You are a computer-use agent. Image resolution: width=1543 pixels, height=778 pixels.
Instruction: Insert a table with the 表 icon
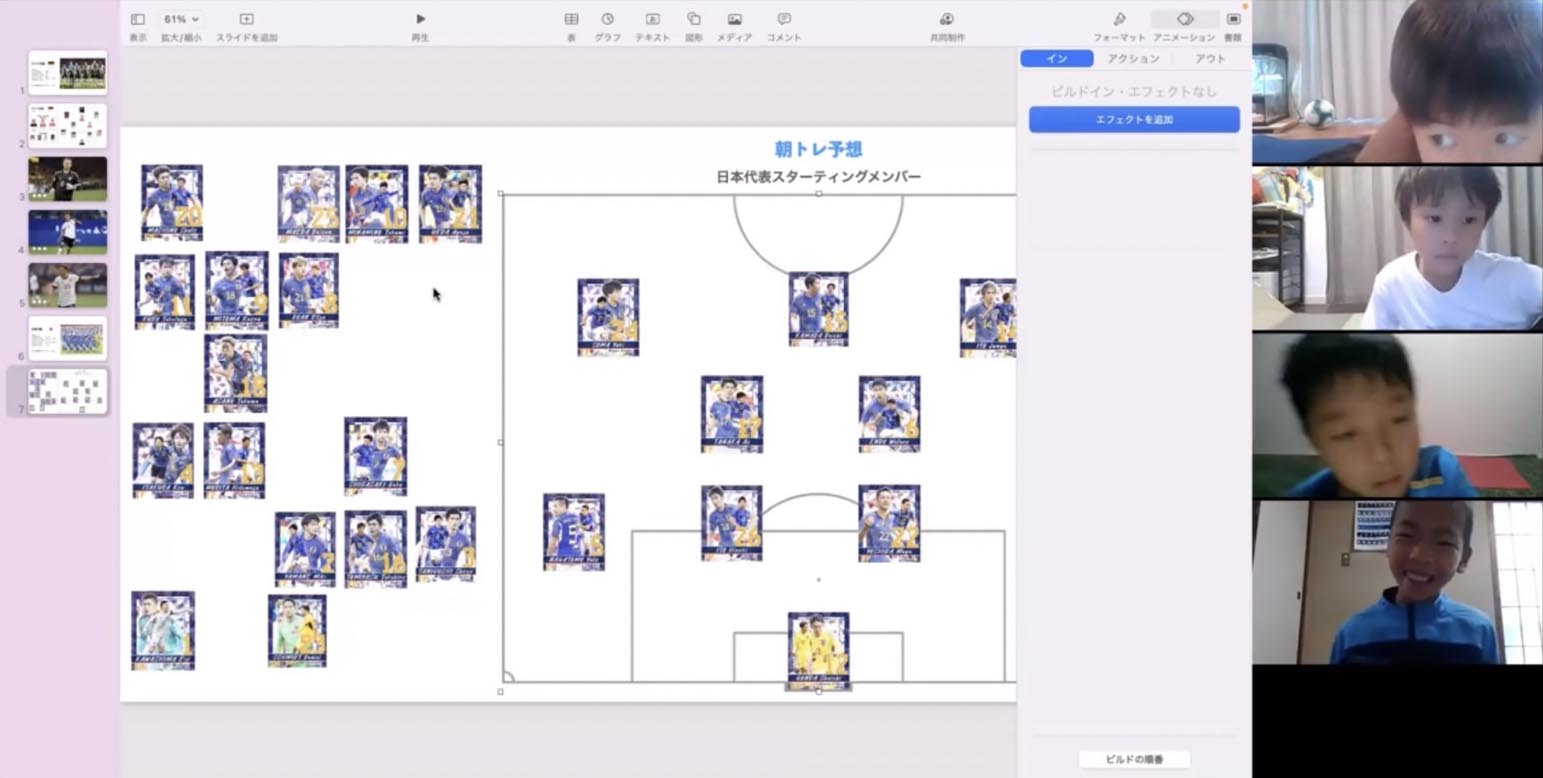(571, 19)
